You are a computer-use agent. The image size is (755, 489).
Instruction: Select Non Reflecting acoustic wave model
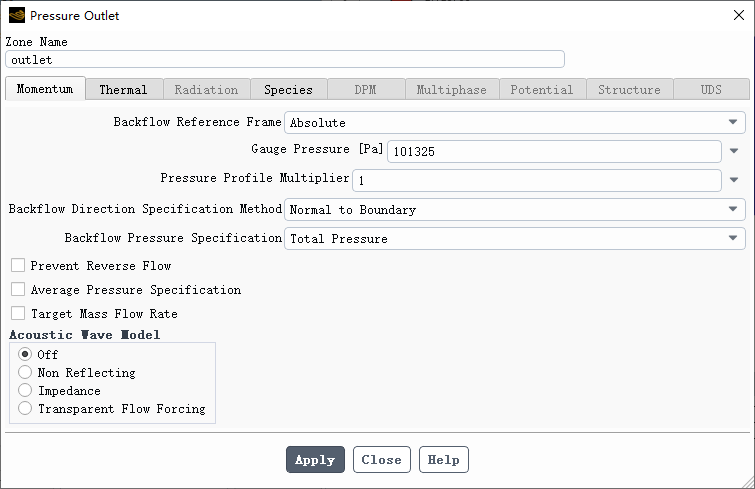(25, 373)
